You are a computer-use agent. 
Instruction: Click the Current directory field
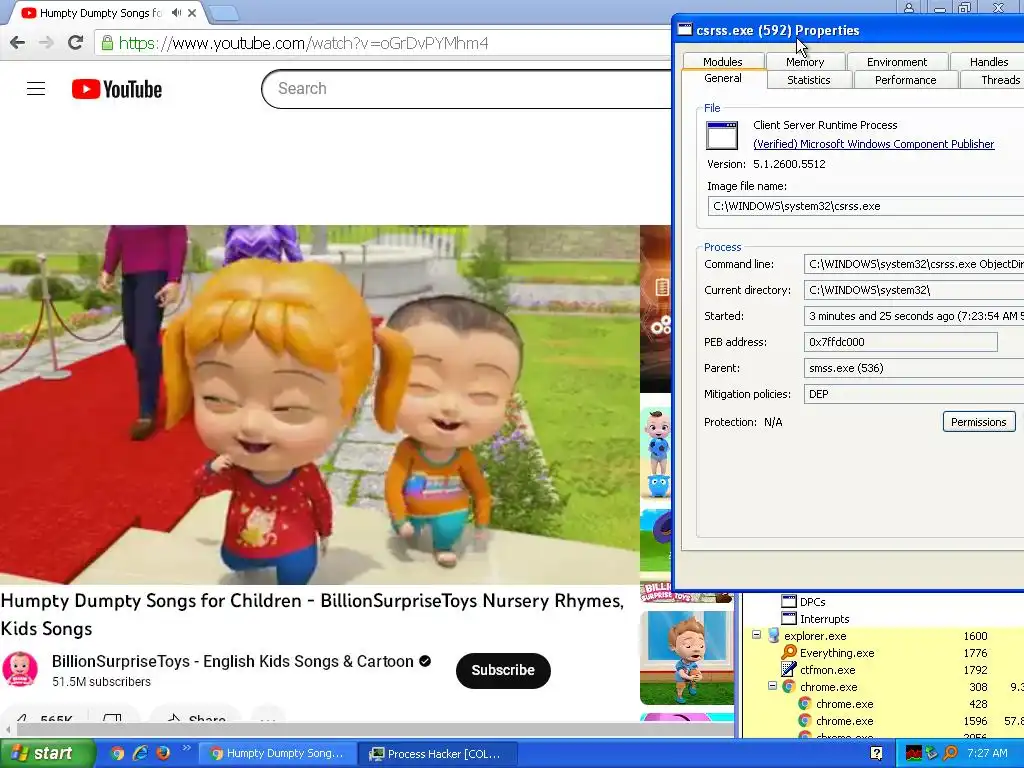tap(914, 290)
